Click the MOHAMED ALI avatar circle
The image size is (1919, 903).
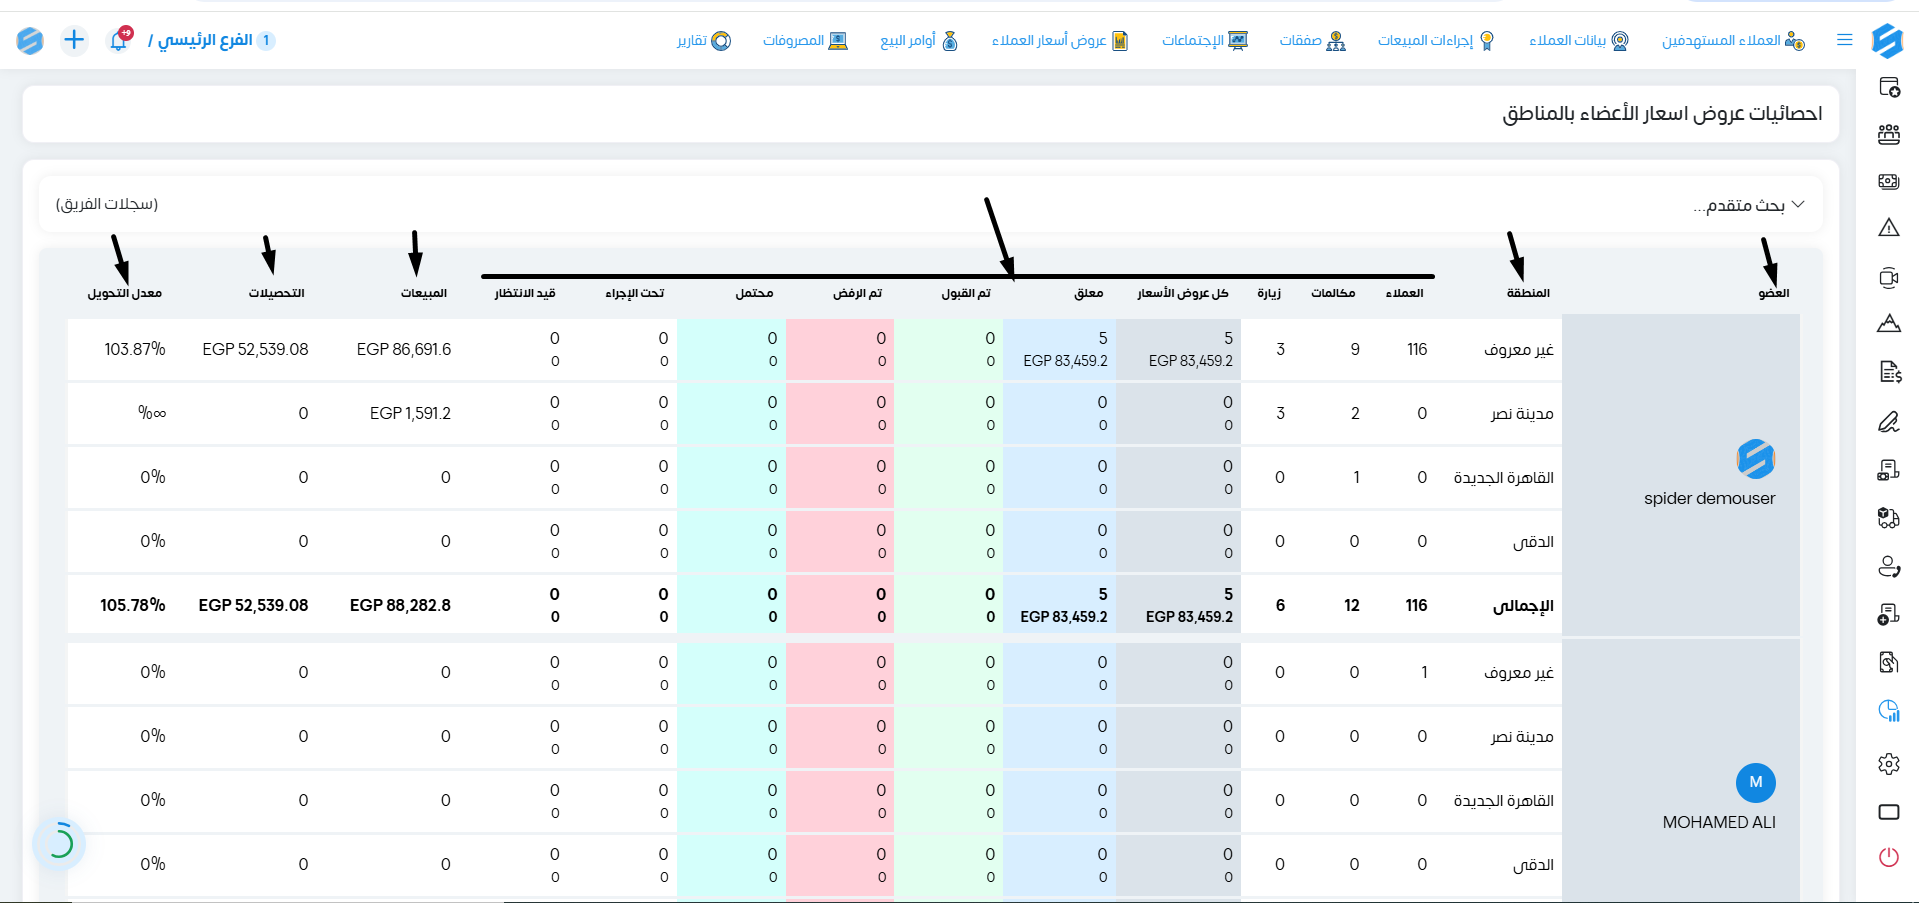click(1756, 782)
